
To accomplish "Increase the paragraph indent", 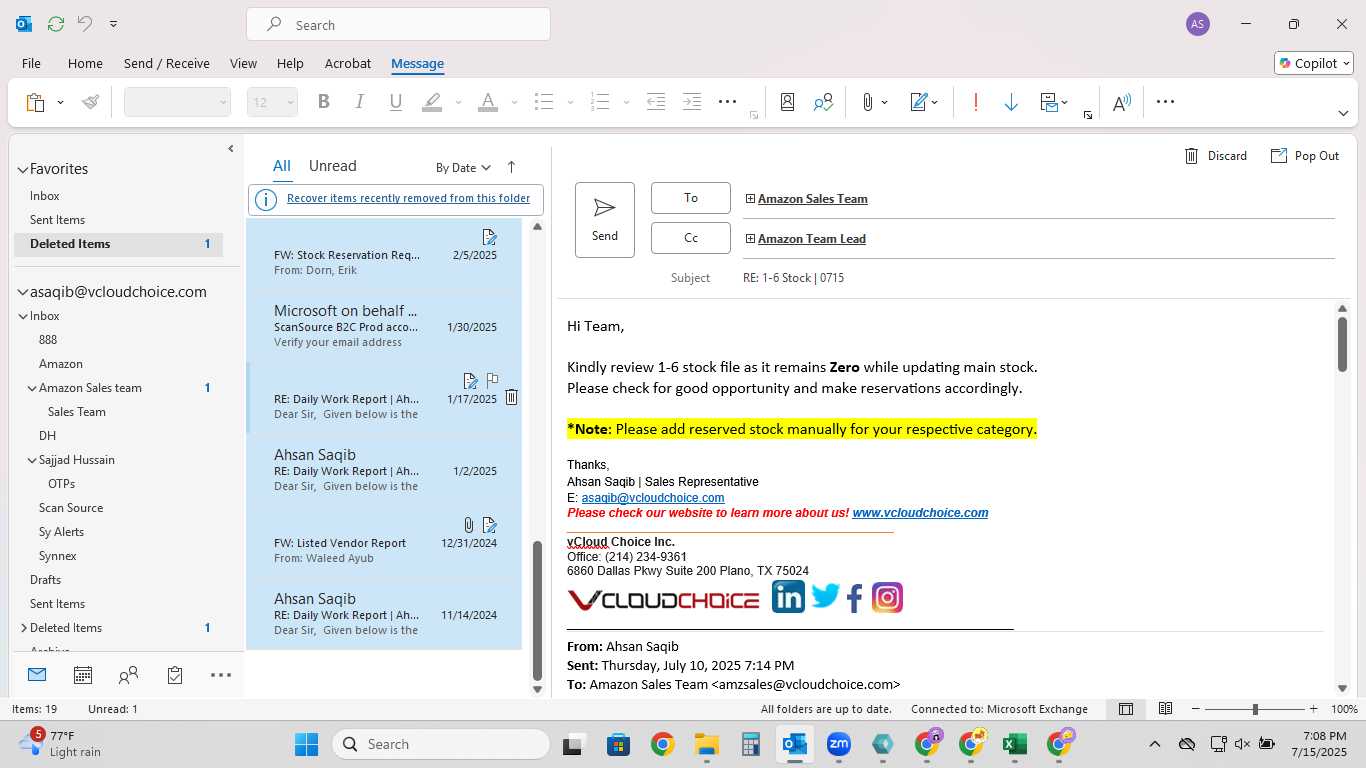I will click(692, 102).
